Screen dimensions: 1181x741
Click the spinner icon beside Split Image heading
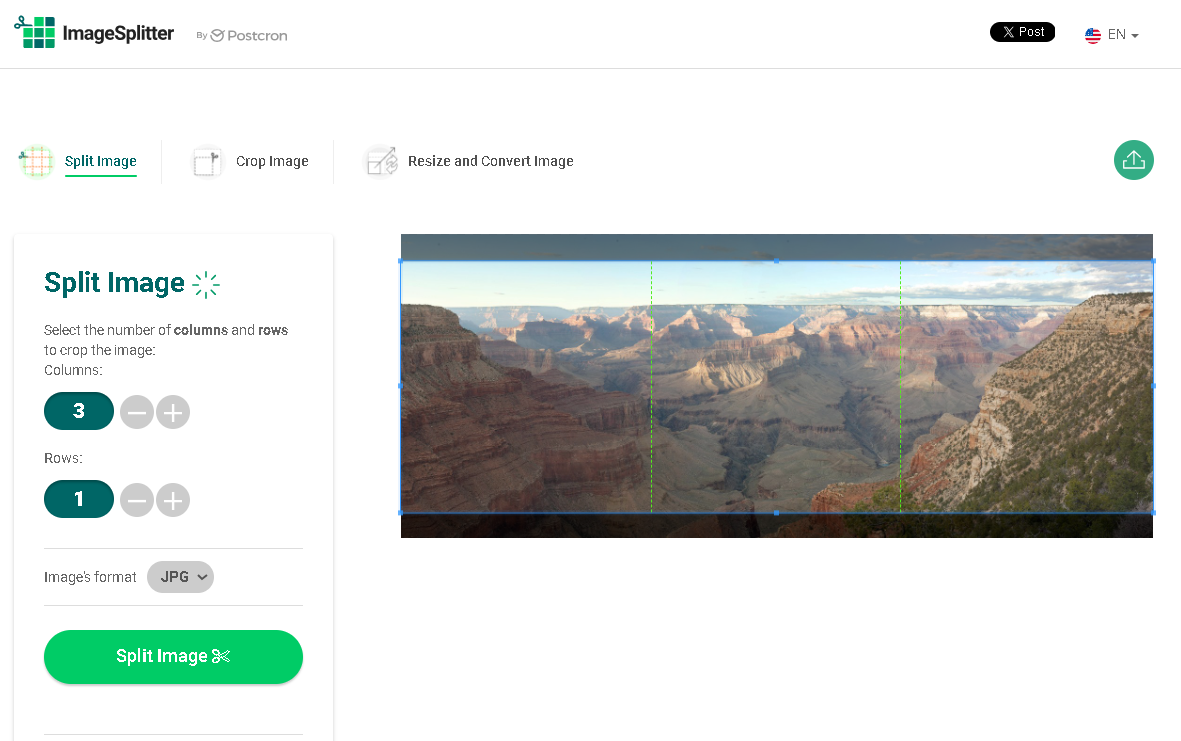205,284
